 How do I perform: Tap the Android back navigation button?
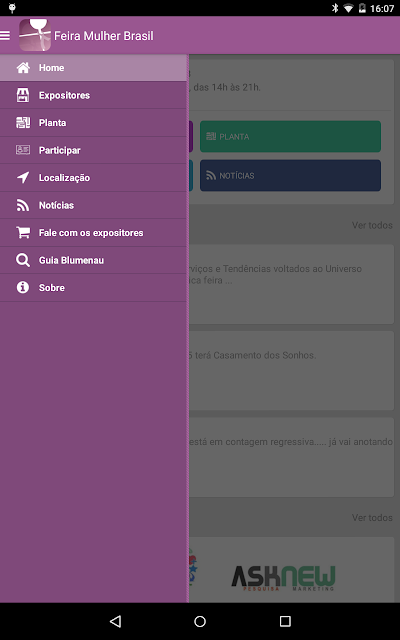116,621
